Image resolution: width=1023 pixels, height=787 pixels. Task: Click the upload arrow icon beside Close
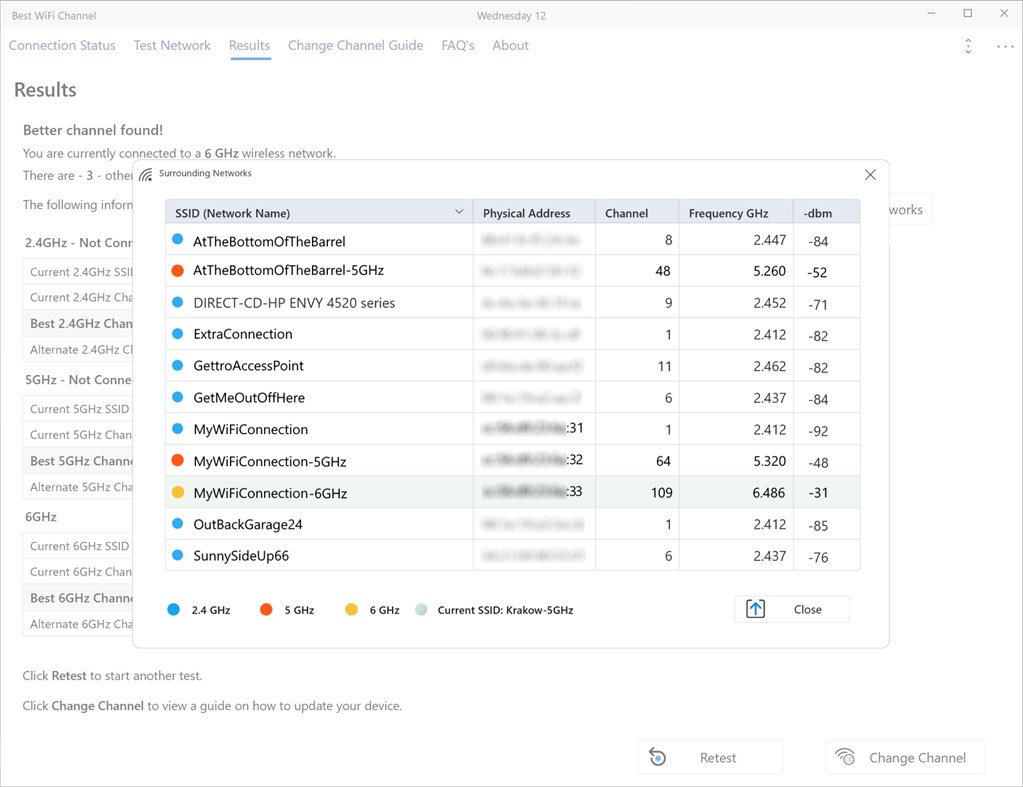[755, 608]
